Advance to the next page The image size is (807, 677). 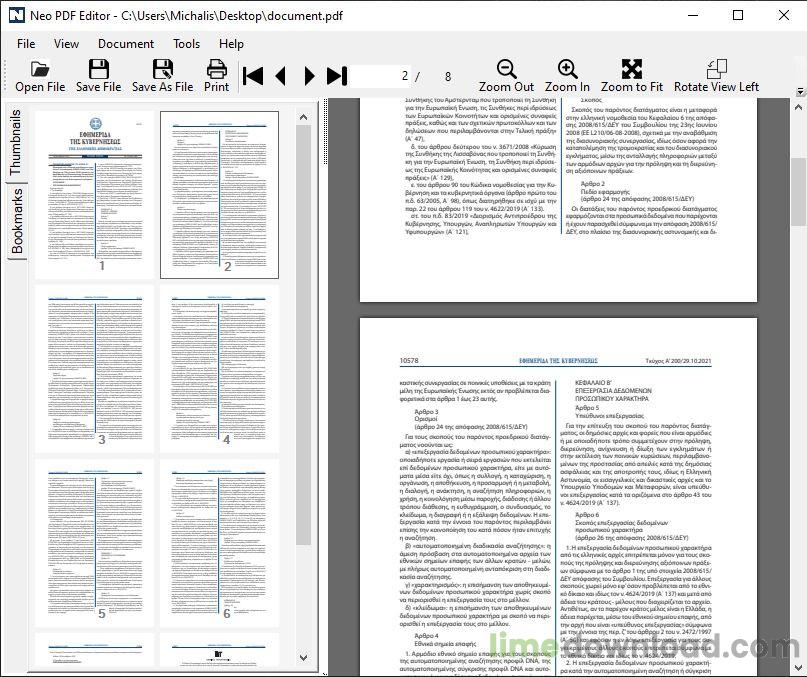pyautogui.click(x=309, y=76)
